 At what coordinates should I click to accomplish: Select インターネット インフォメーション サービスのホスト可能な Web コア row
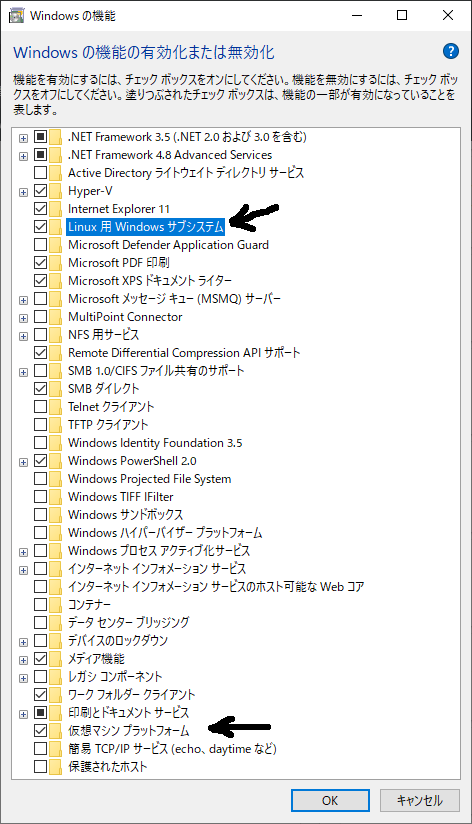coord(216,586)
